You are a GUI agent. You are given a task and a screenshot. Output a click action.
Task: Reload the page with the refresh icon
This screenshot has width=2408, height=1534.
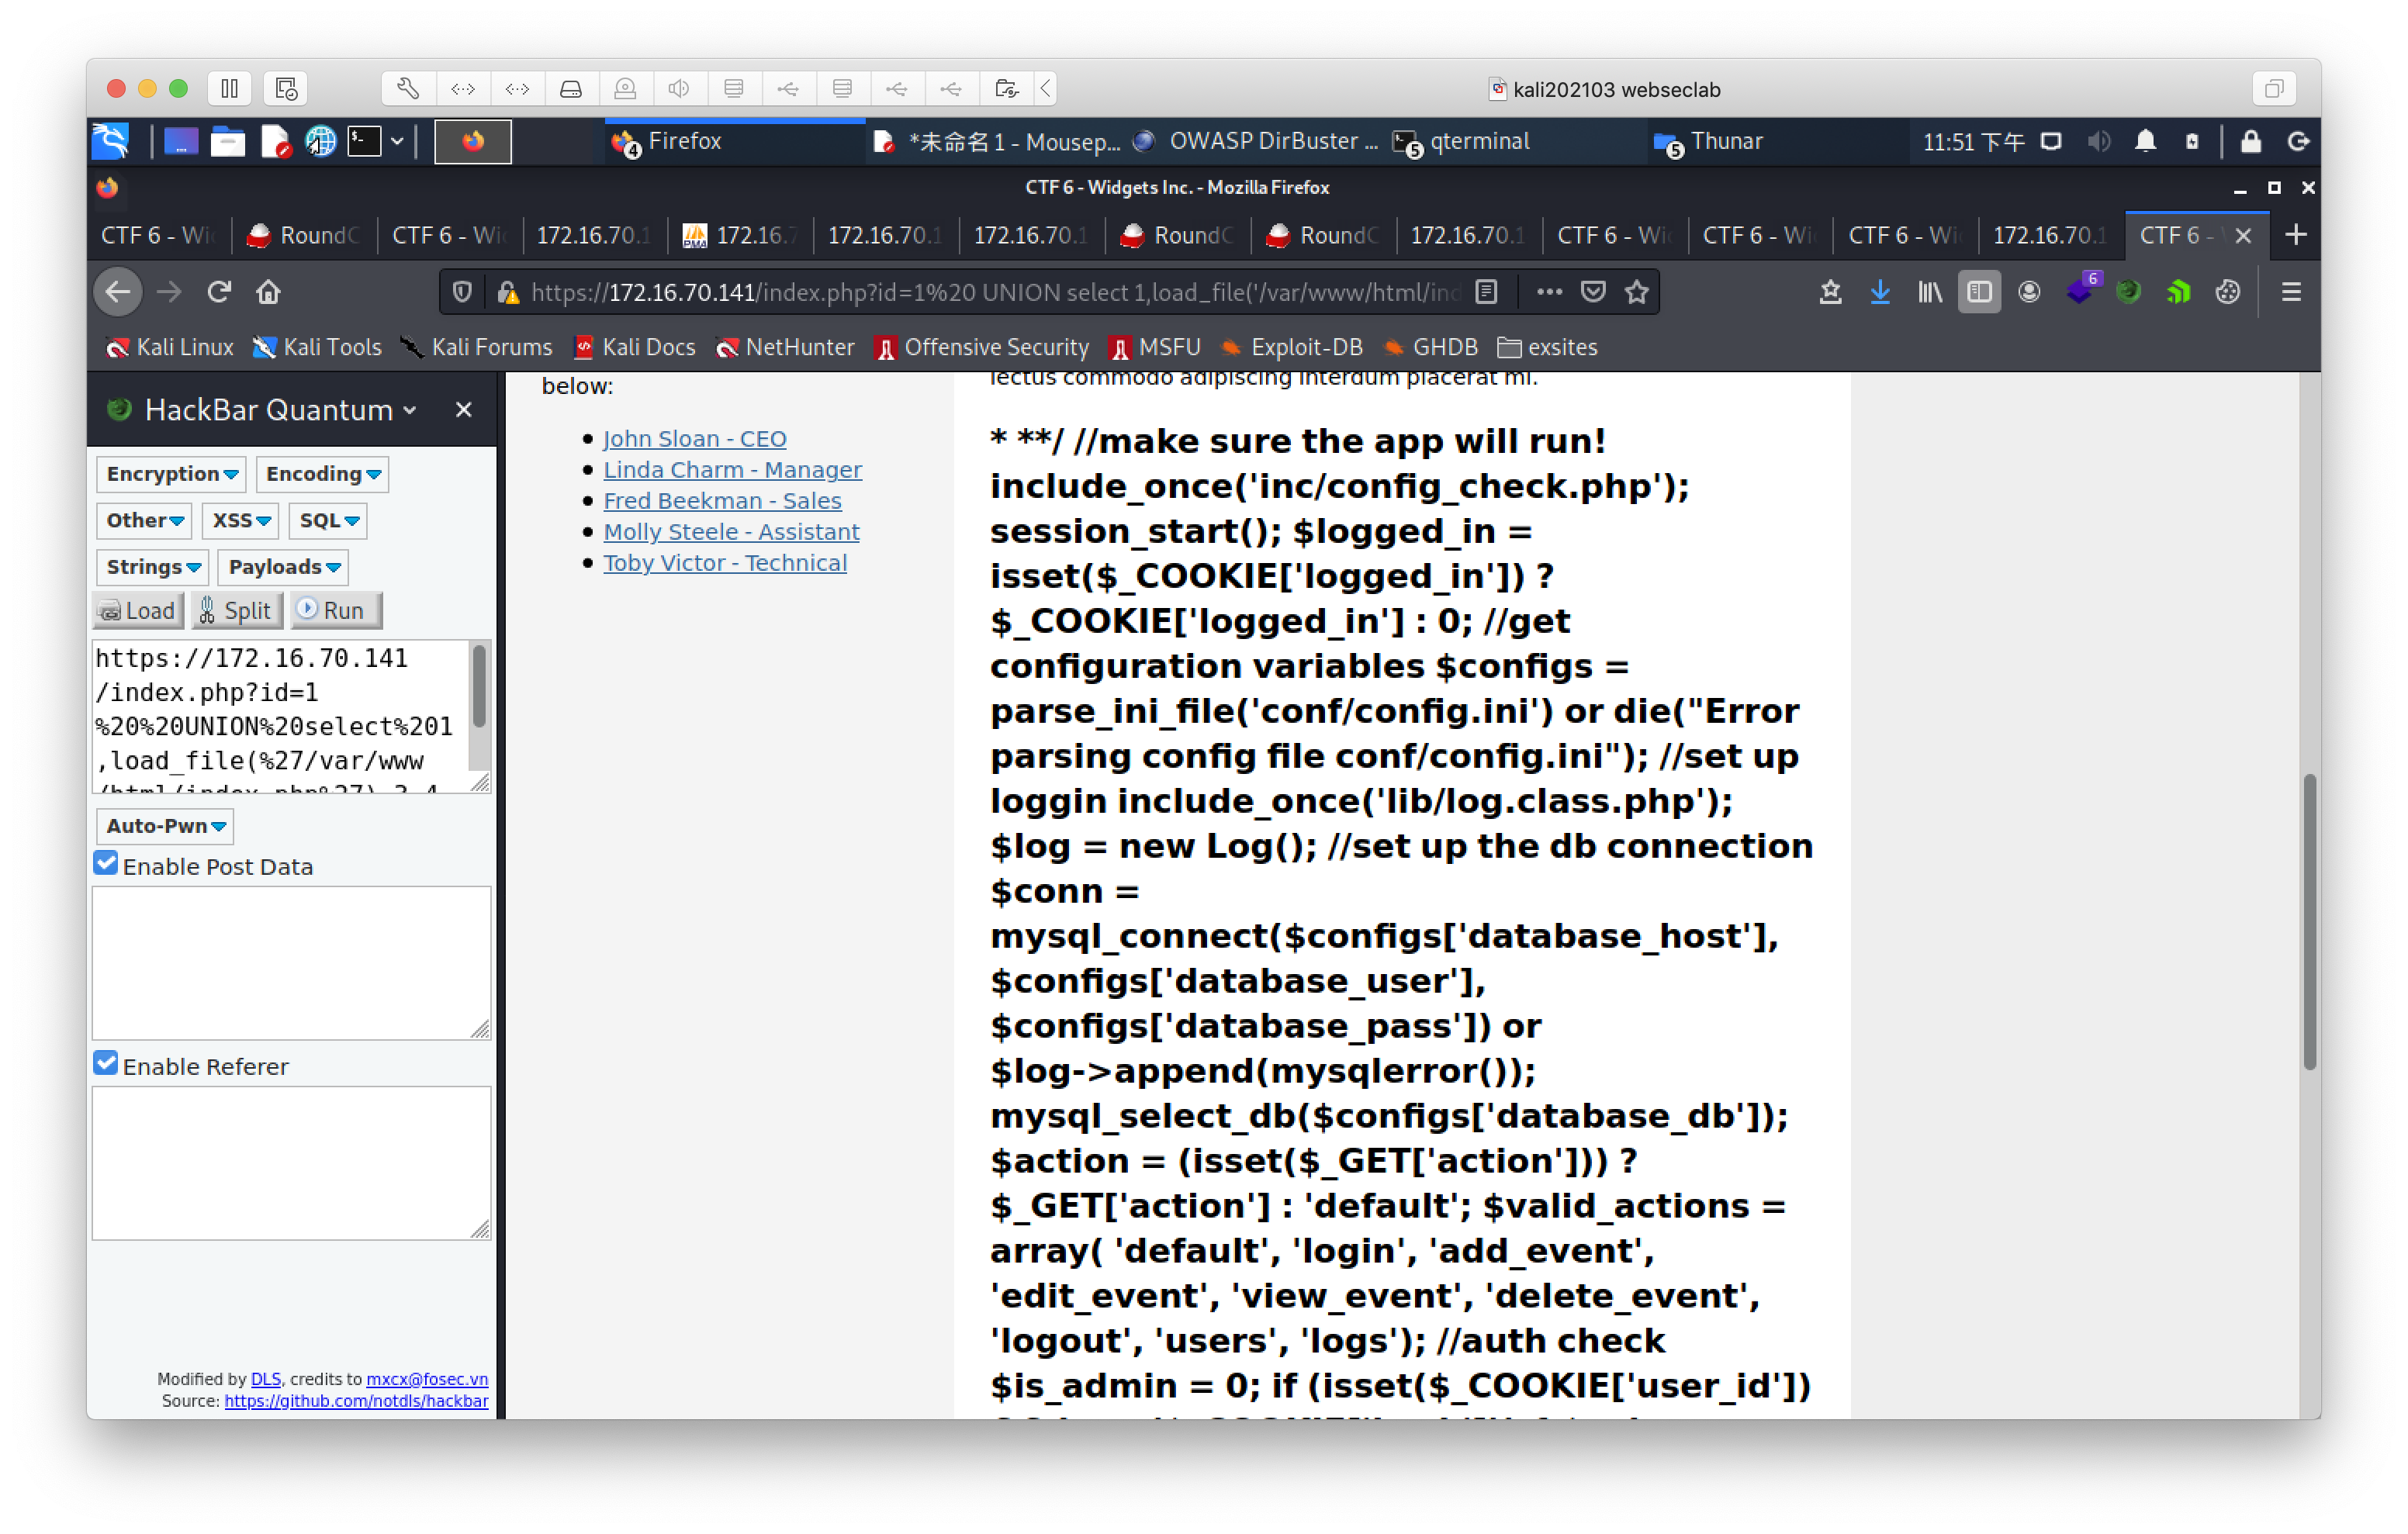219,292
